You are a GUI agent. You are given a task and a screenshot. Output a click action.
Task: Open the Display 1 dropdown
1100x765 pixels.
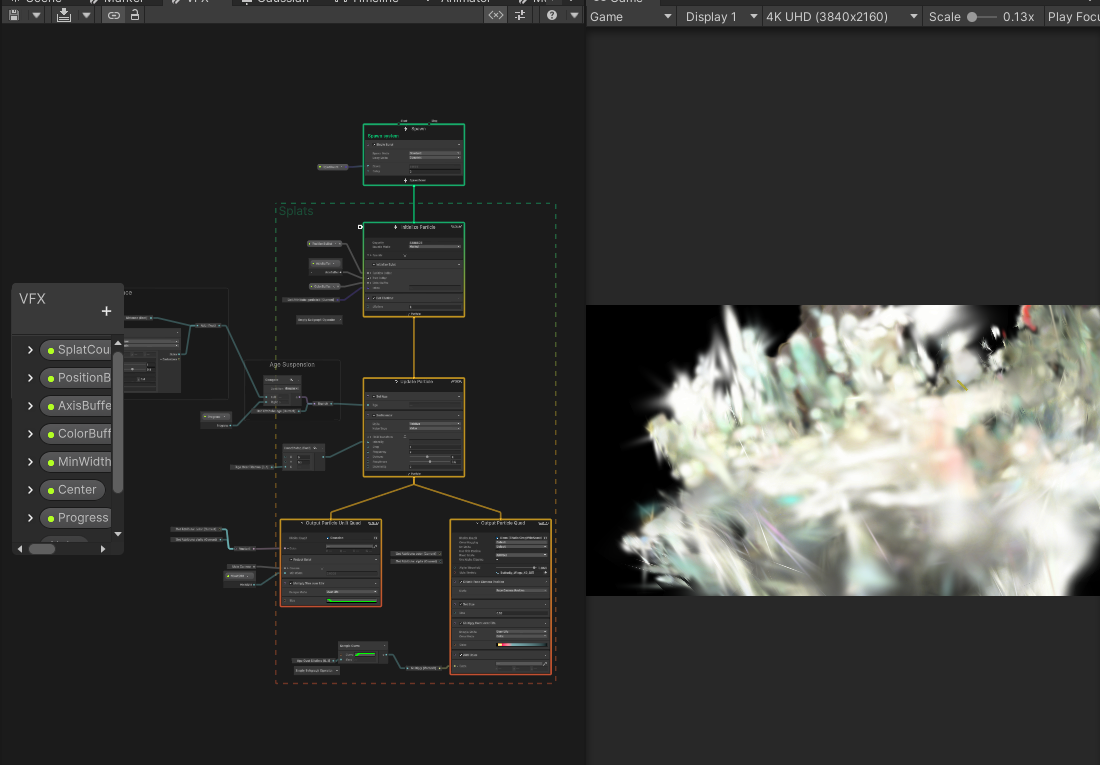(717, 17)
